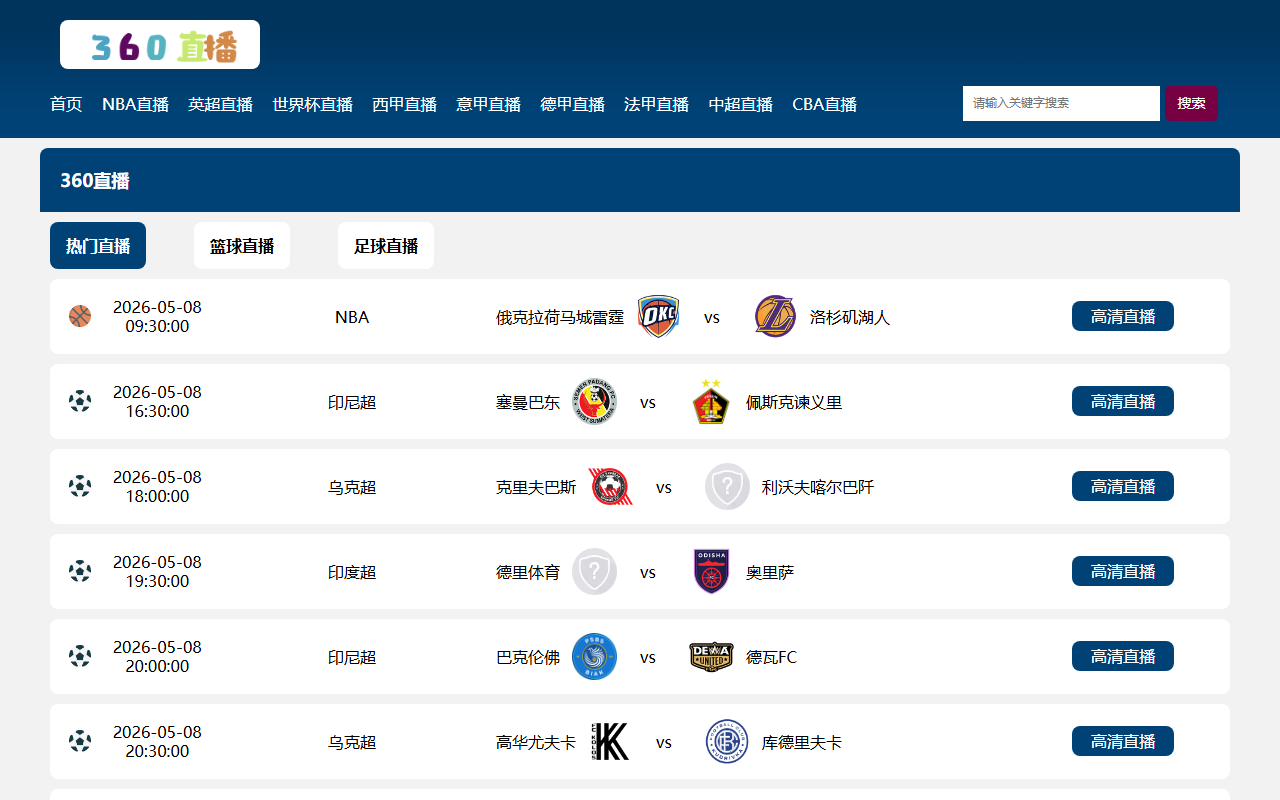This screenshot has height=800, width=1280.
Task: Click 印尼超 label in 16:30:00 row
Action: [352, 402]
